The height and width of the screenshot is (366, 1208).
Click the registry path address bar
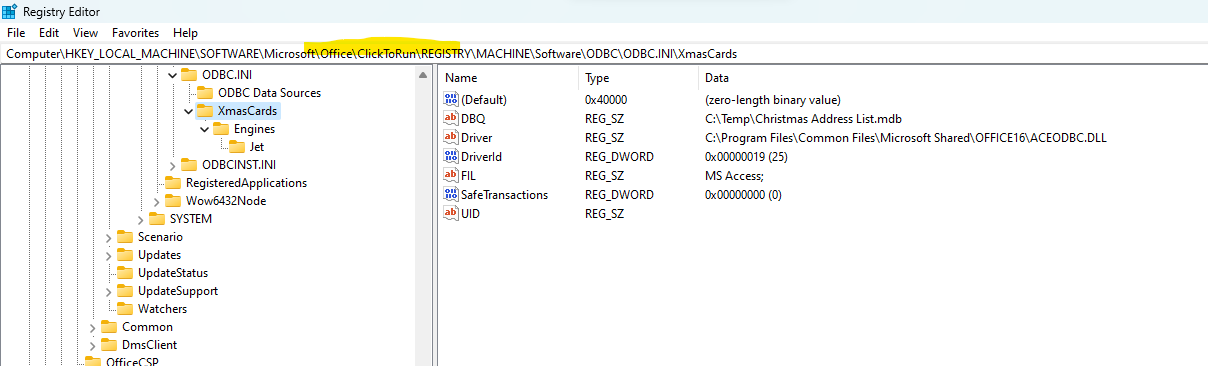(604, 53)
